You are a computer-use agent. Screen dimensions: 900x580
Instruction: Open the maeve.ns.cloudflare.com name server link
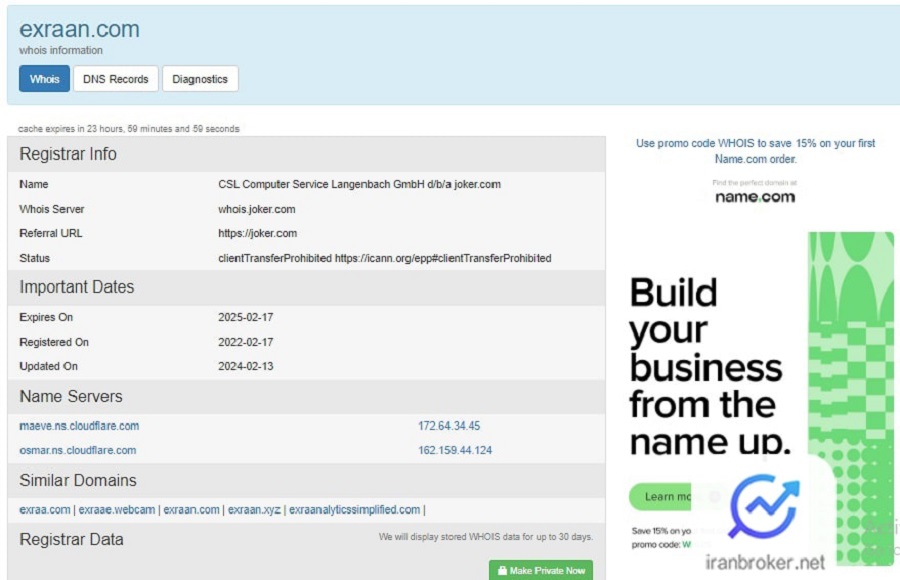coord(79,426)
